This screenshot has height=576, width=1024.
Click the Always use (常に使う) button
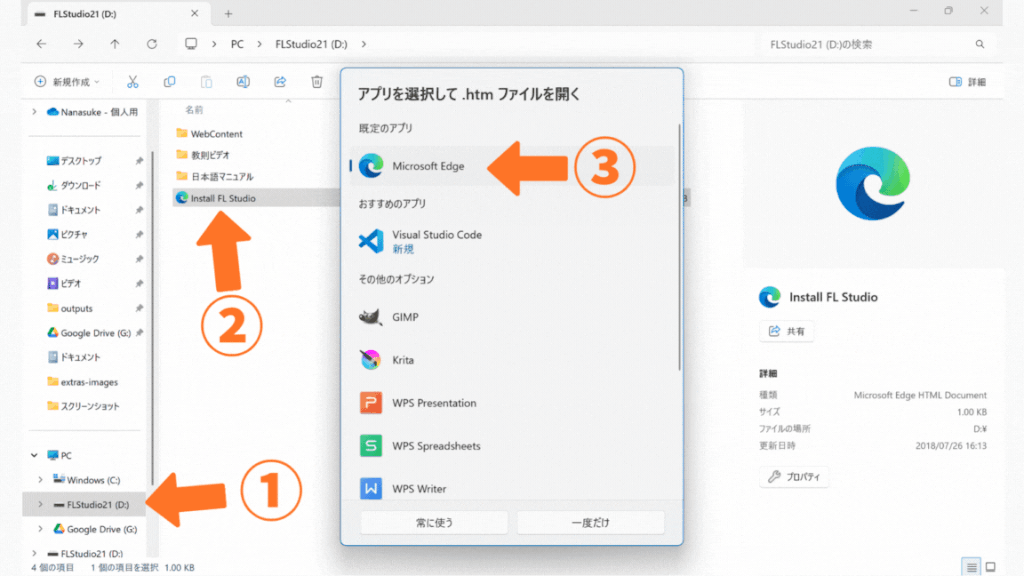coord(434,522)
